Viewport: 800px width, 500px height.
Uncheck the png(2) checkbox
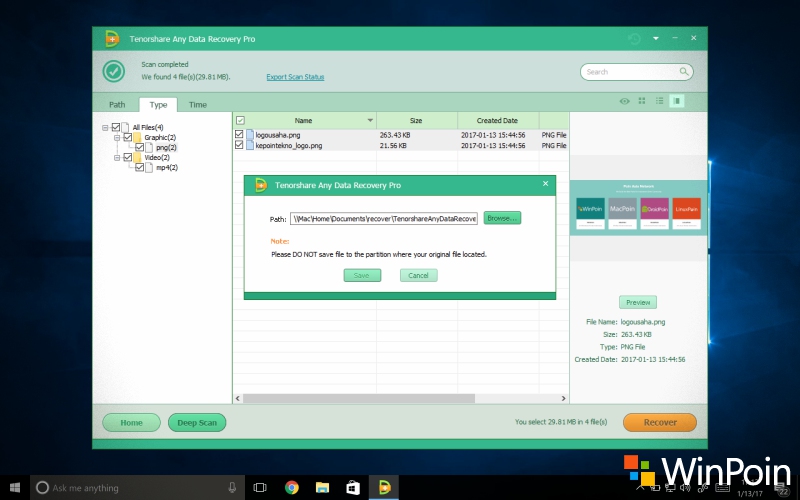139,147
